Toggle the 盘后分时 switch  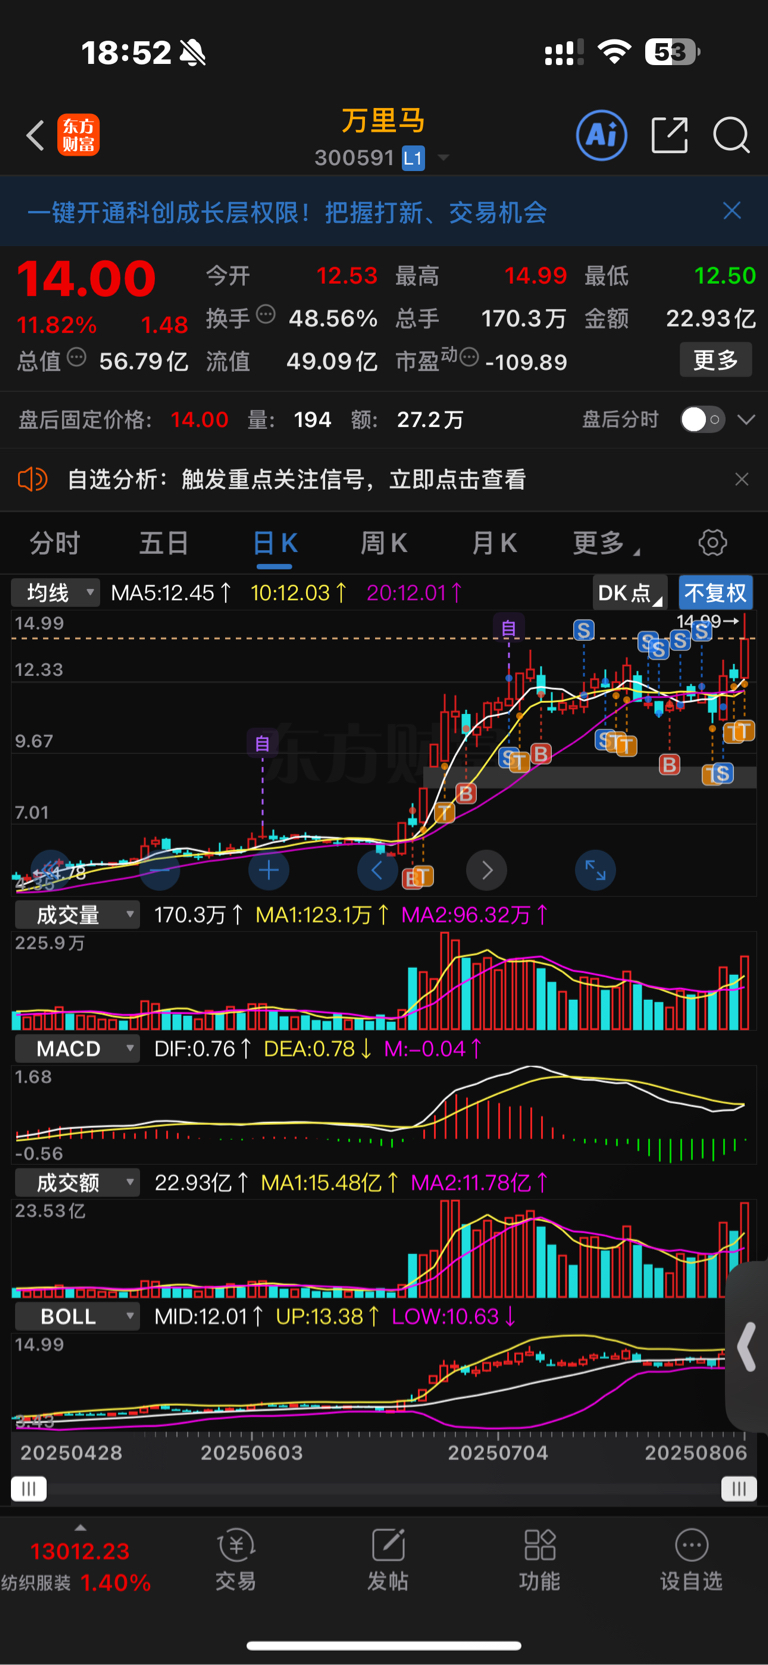tap(702, 419)
